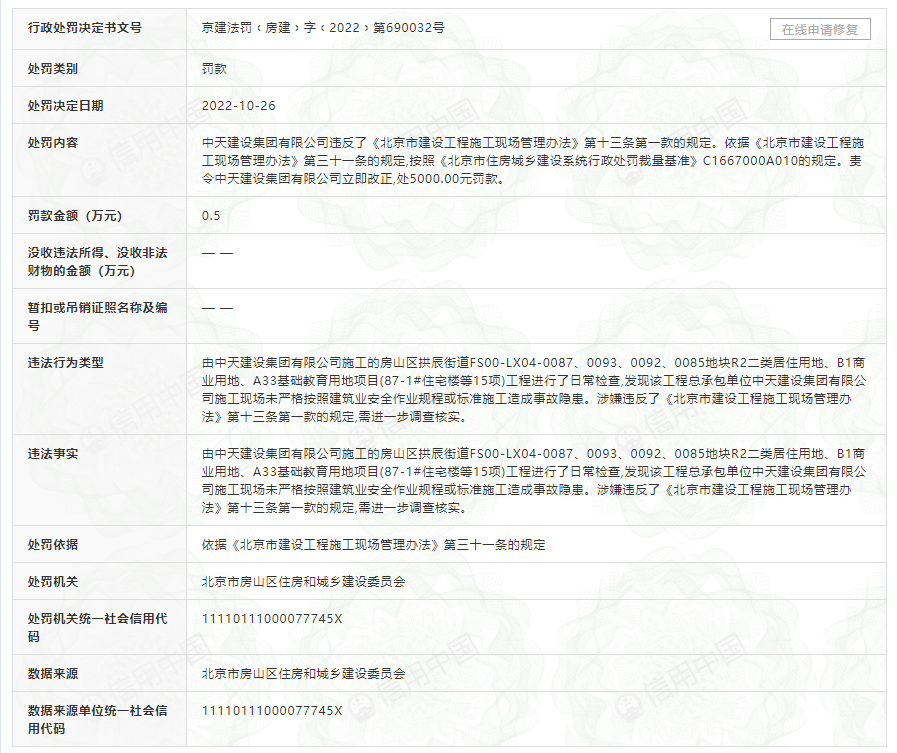
Task: Select code 1111011100007​7745X in the 处罚机关统一社会信用代码 row
Action: 272,619
